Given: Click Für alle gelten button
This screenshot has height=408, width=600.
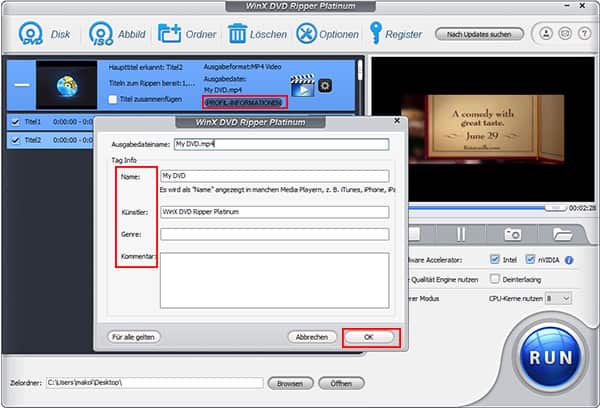Looking at the screenshot, I should (x=134, y=337).
